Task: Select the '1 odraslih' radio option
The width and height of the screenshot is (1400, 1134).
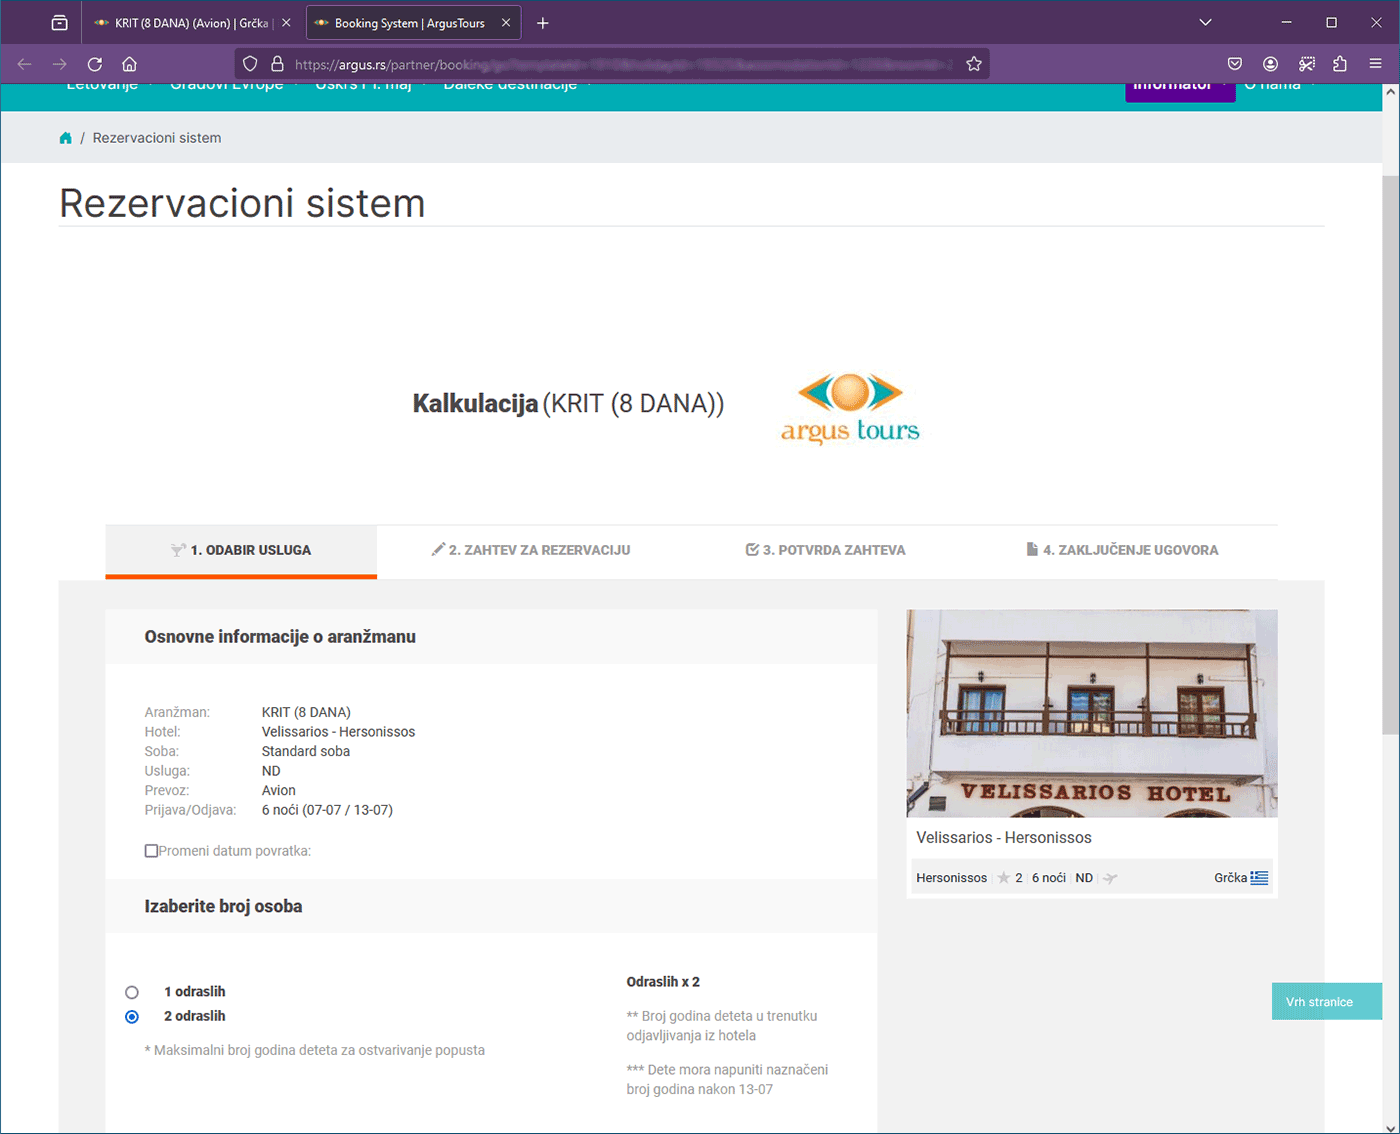Action: tap(132, 993)
